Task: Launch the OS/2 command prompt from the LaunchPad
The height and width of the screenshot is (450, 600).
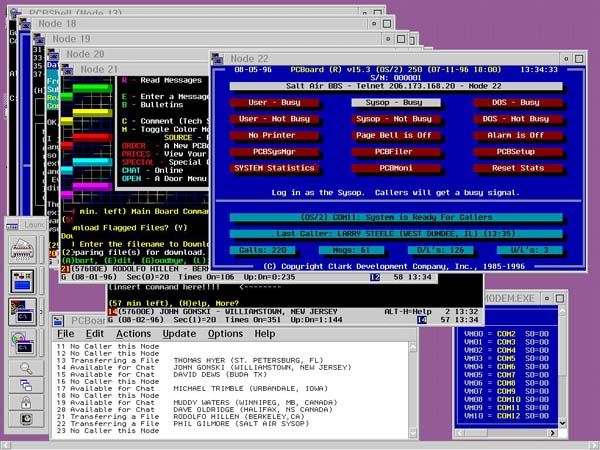Action: (x=23, y=312)
